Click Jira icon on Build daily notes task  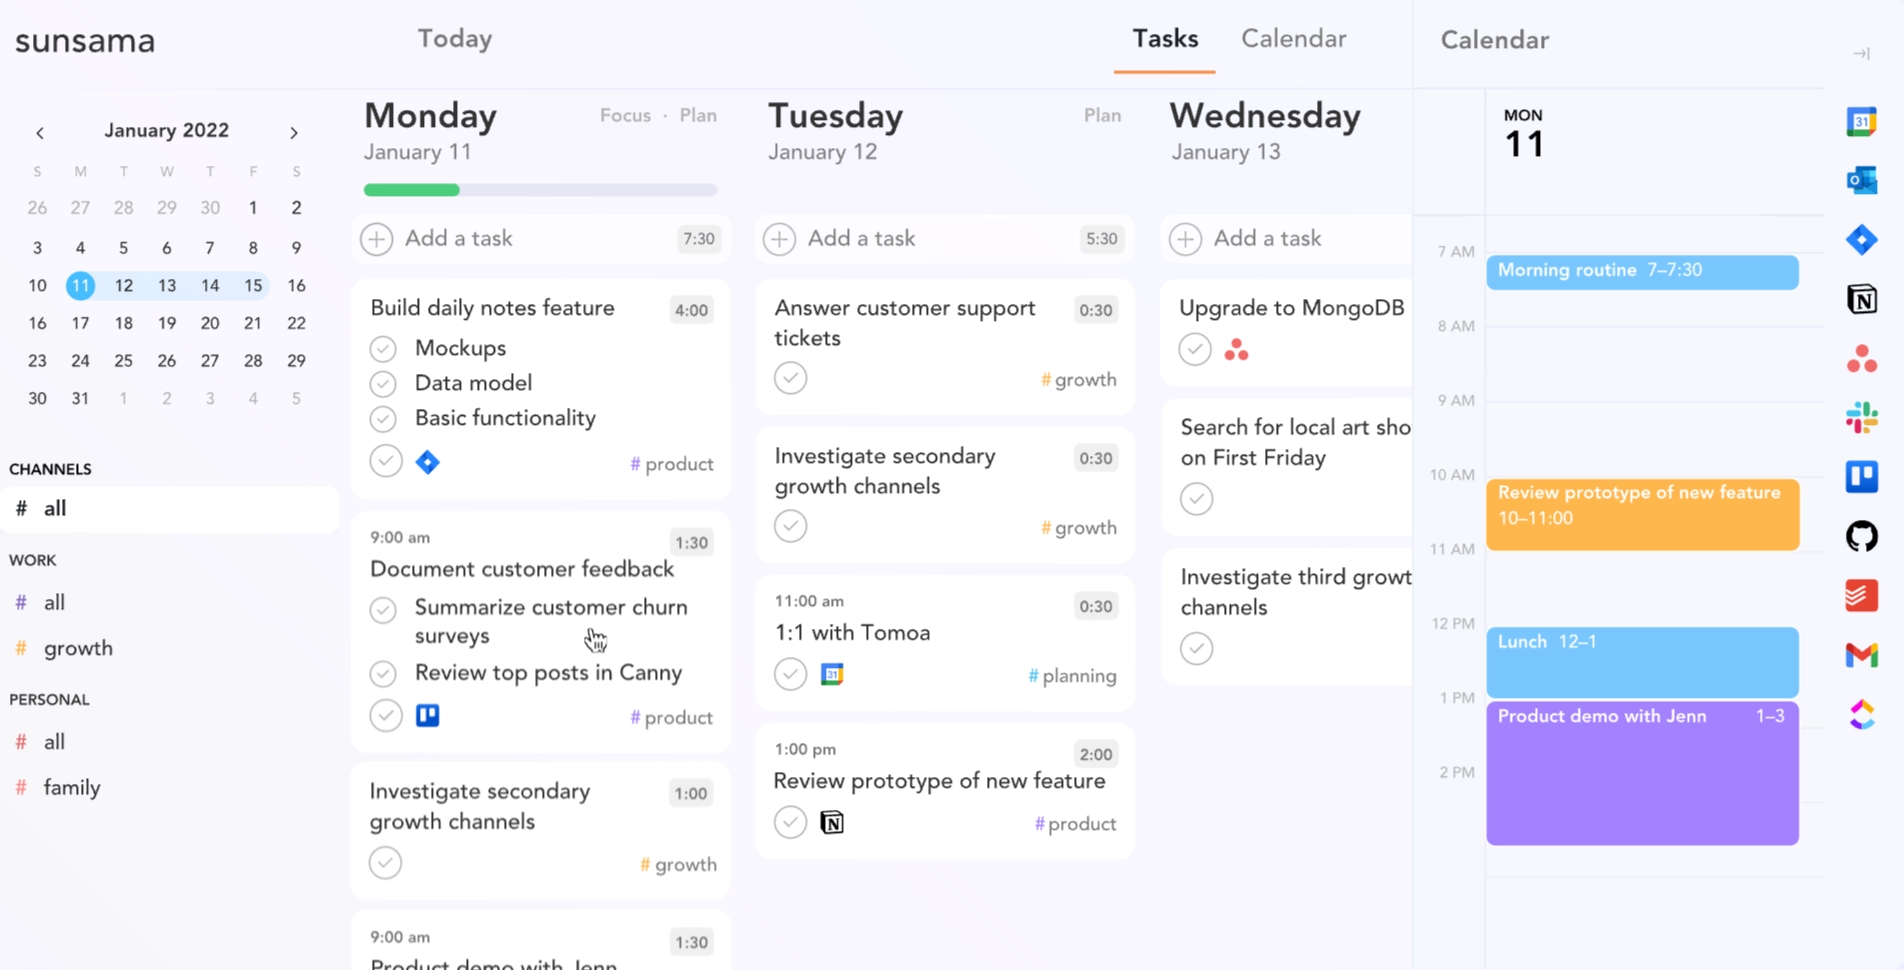tap(428, 462)
